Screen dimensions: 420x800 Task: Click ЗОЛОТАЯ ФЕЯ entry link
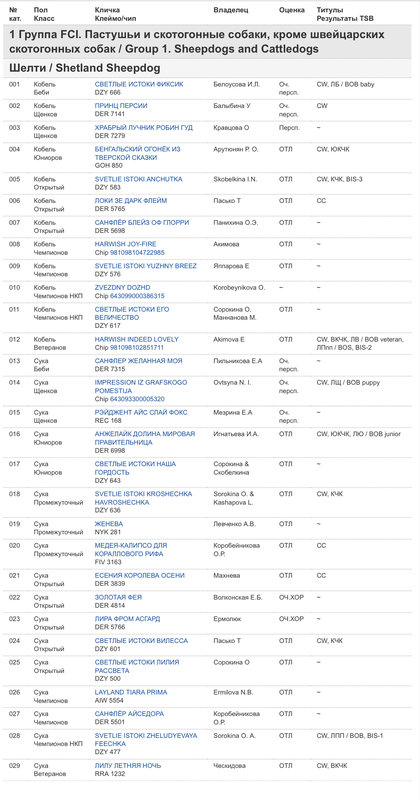tap(118, 597)
